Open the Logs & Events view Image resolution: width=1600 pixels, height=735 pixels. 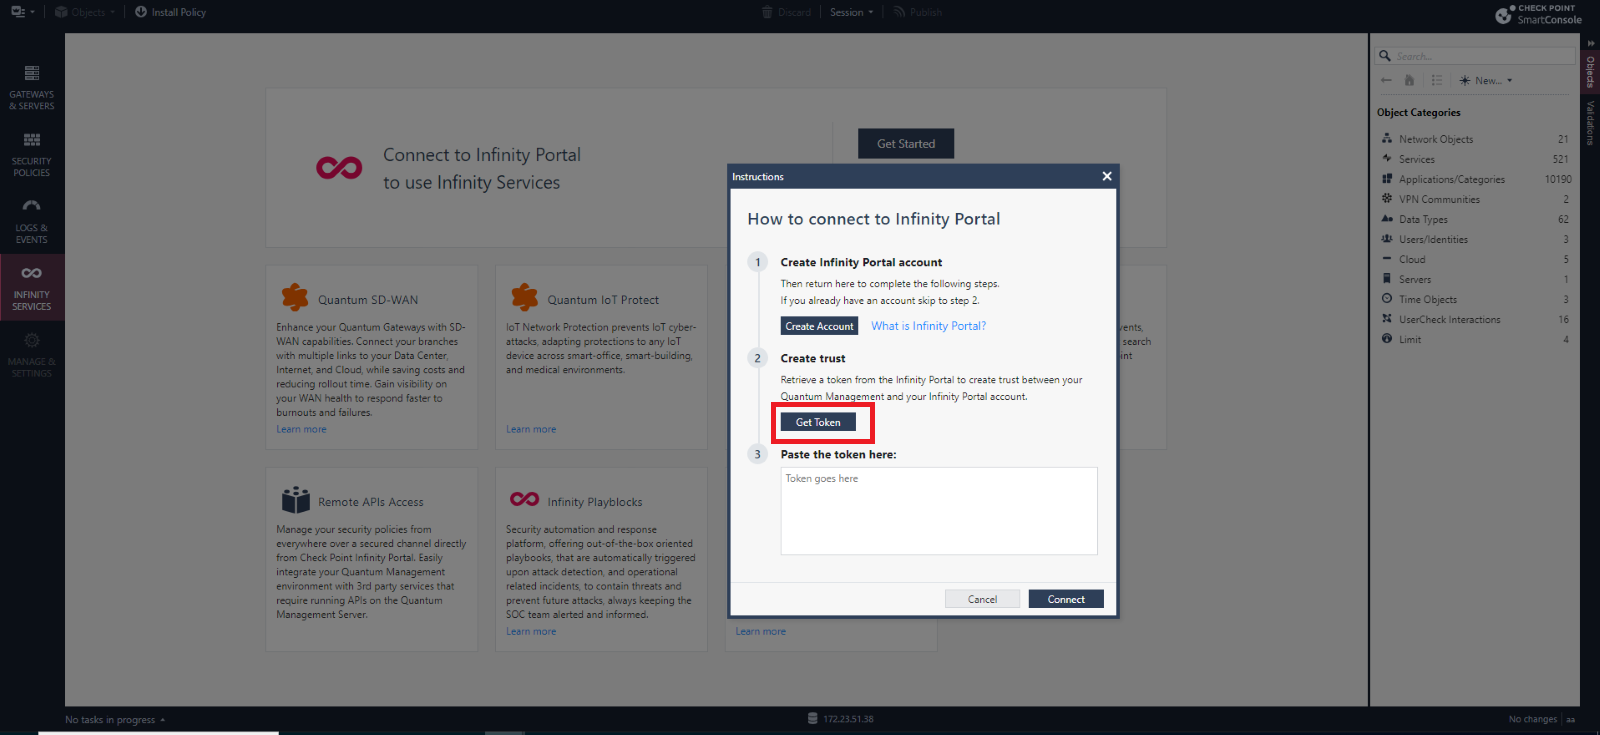coord(32,221)
